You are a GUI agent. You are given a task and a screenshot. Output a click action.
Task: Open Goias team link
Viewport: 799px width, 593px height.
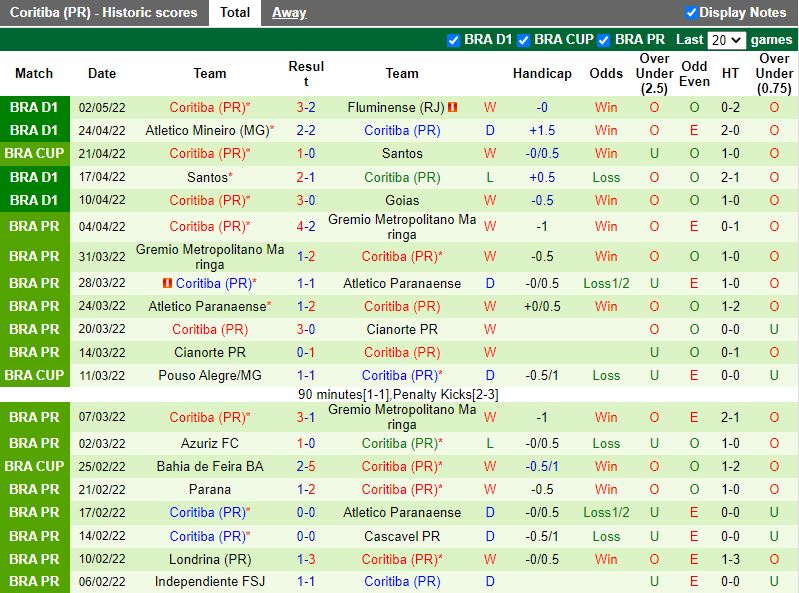402,200
